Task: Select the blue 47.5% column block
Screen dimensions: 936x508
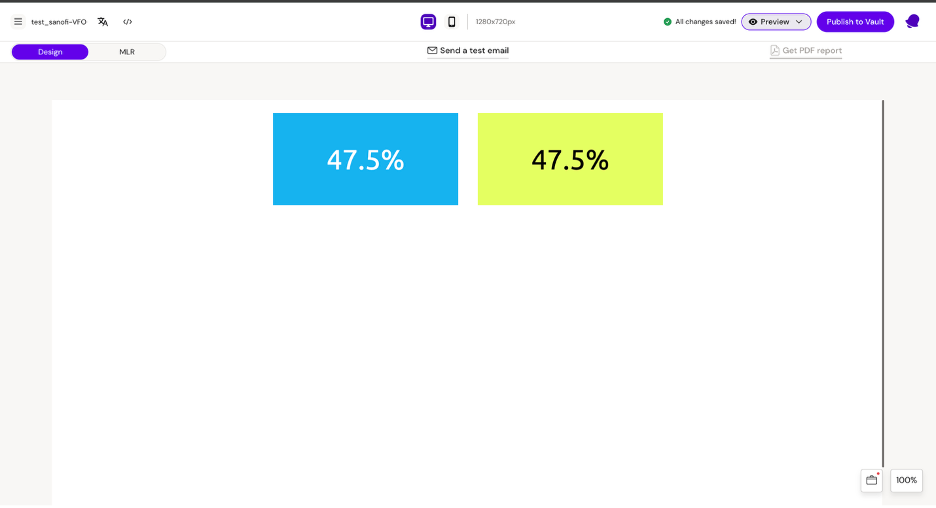Action: [365, 159]
